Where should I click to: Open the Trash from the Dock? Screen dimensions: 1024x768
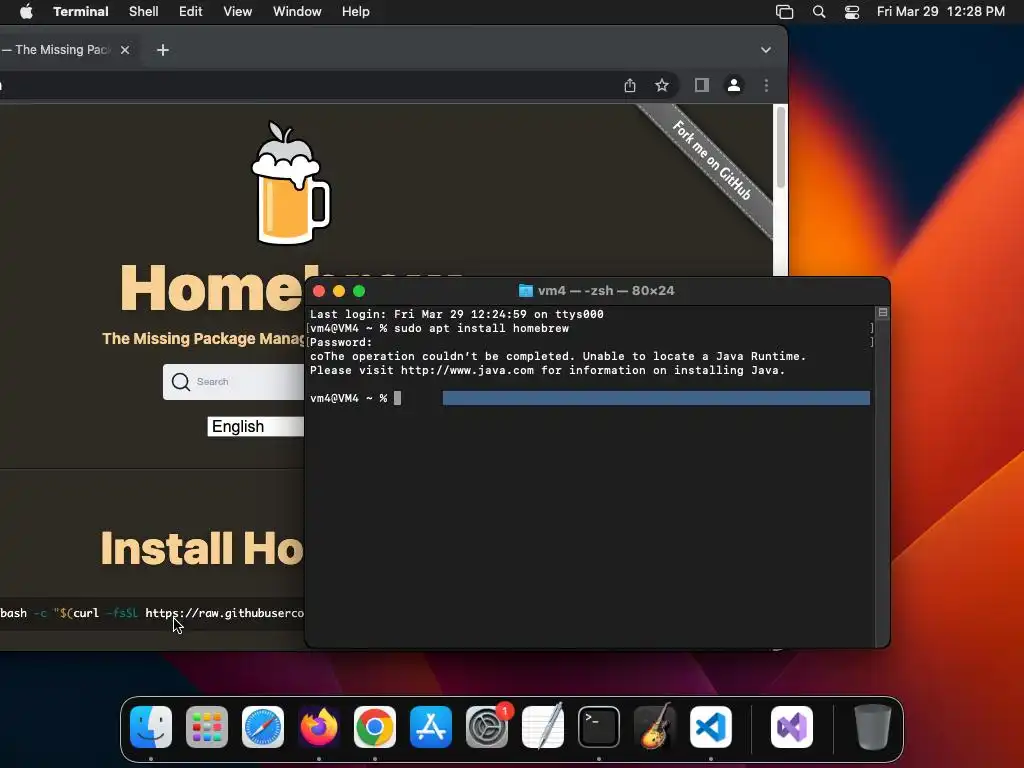click(872, 727)
